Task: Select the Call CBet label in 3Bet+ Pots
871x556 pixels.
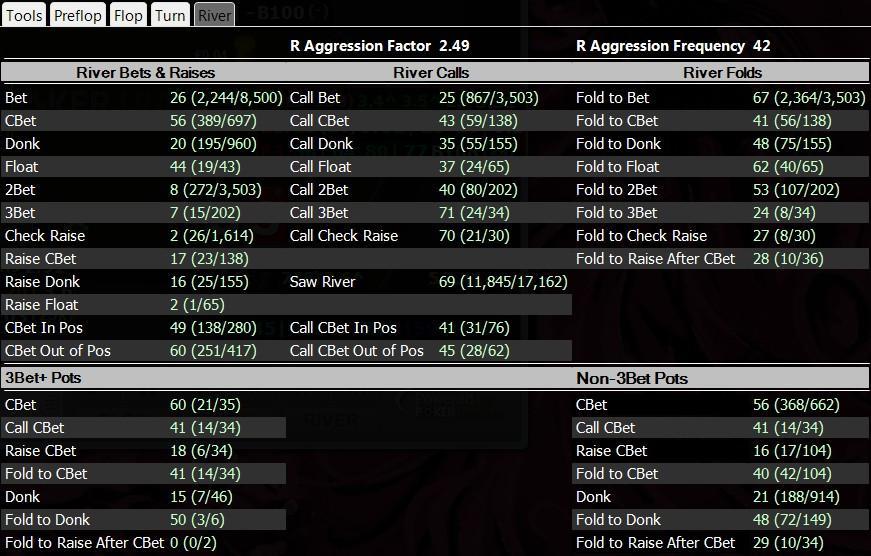Action: click(34, 428)
